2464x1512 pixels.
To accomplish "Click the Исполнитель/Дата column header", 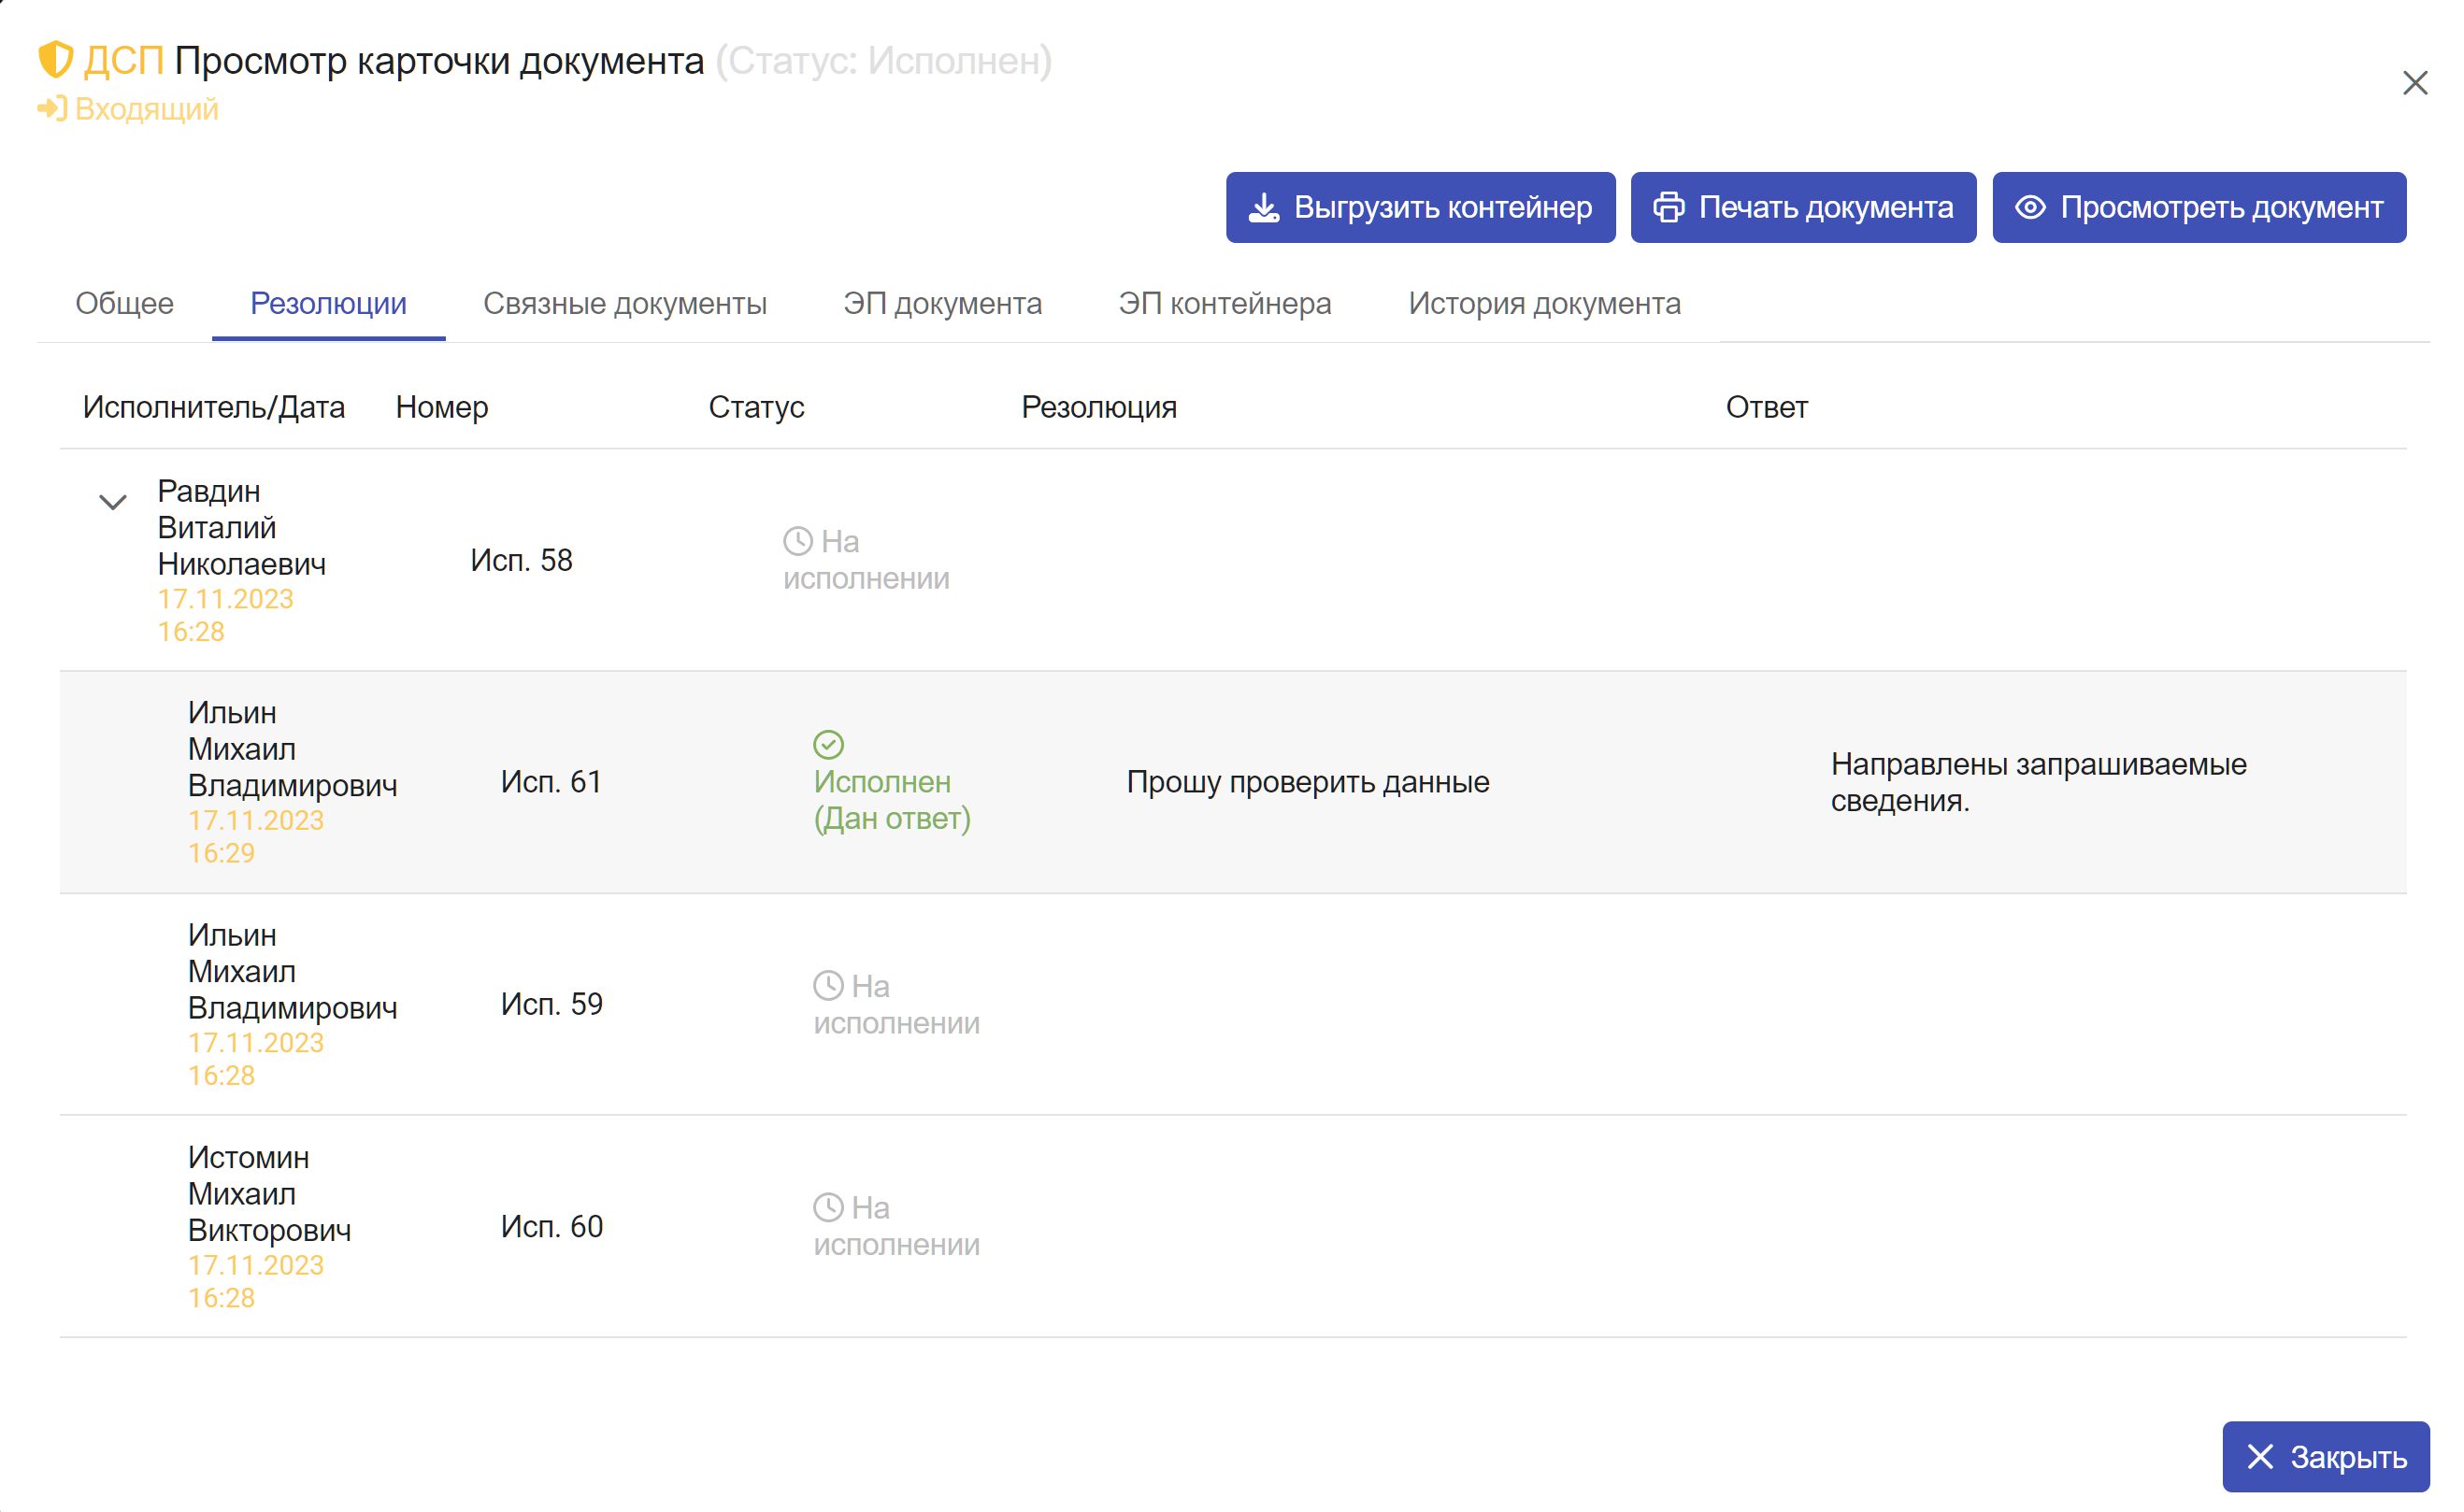I will click(x=214, y=407).
